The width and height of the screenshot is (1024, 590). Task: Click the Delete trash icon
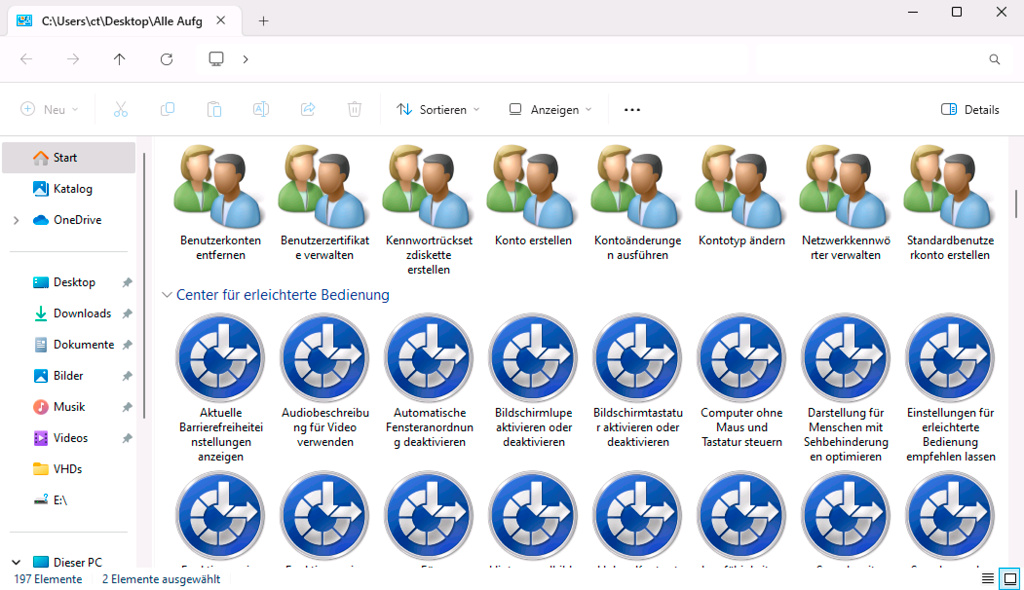point(355,110)
